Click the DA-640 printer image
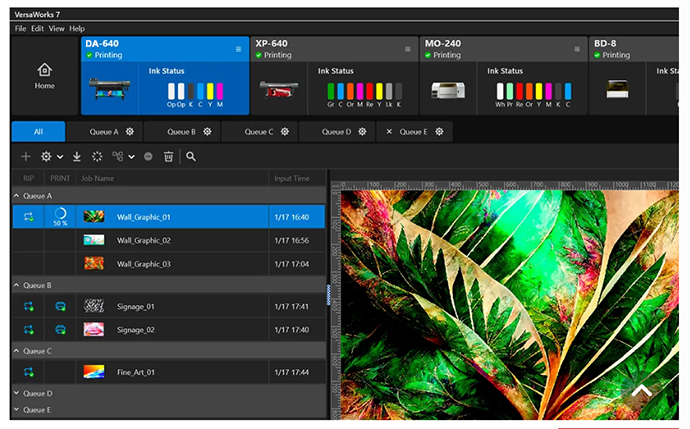Screen dimensions: 690x429 (x=109, y=89)
